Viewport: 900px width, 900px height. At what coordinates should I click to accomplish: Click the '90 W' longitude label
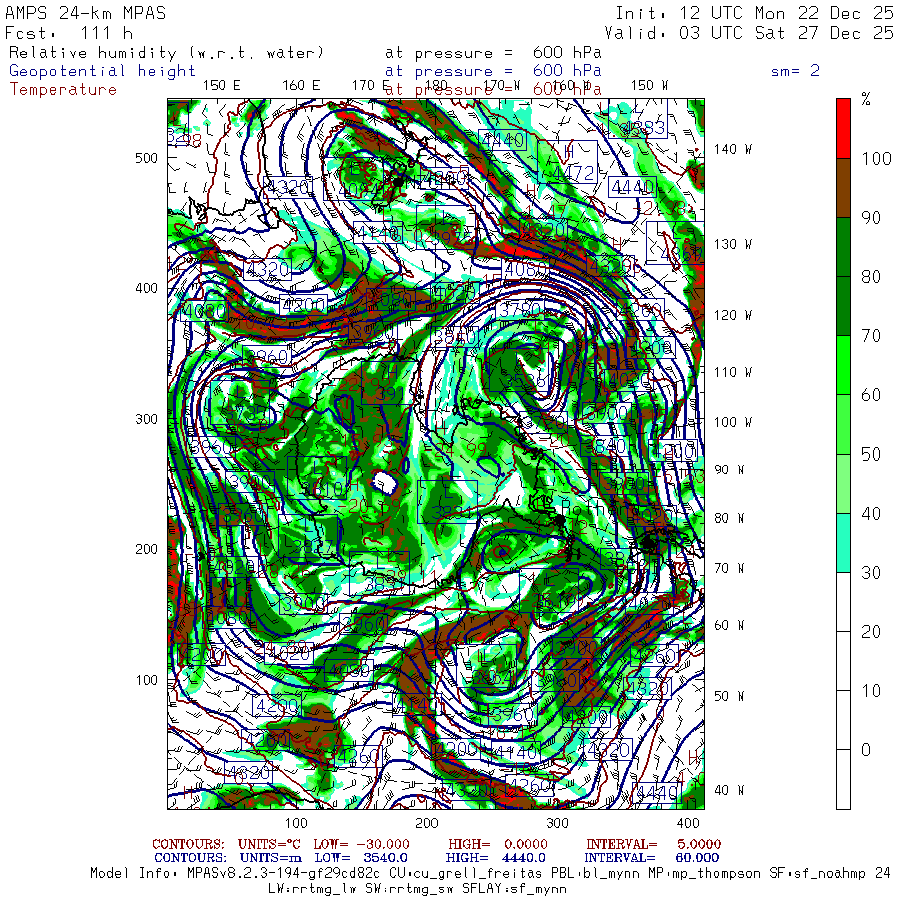click(x=729, y=470)
